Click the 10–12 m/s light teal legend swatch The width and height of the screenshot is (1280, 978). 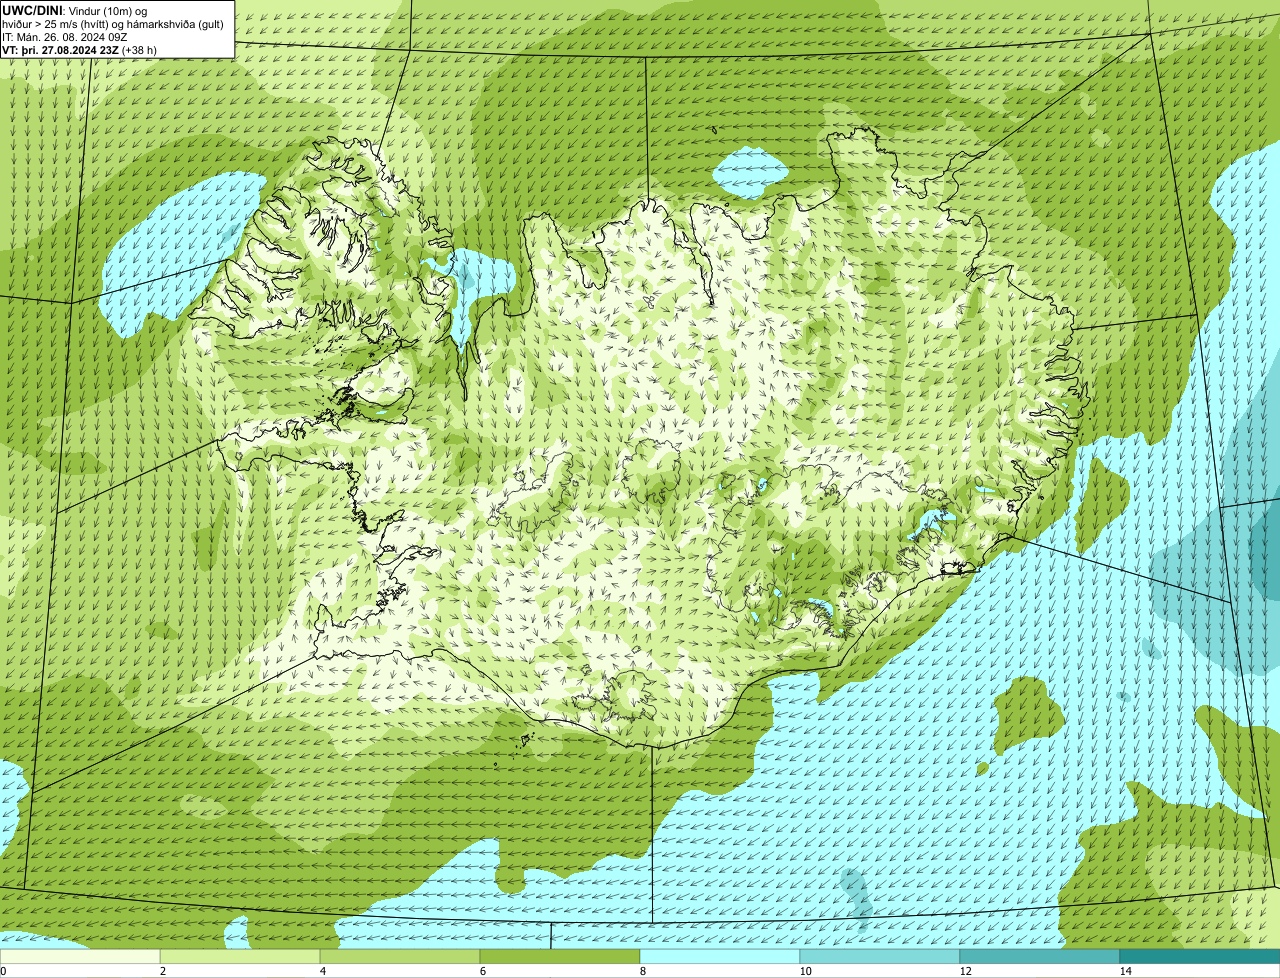click(x=880, y=956)
